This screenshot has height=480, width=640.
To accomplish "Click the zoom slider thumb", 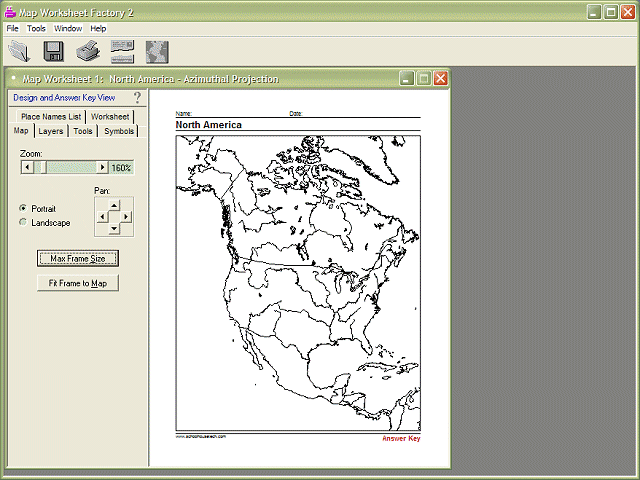I will (40, 167).
